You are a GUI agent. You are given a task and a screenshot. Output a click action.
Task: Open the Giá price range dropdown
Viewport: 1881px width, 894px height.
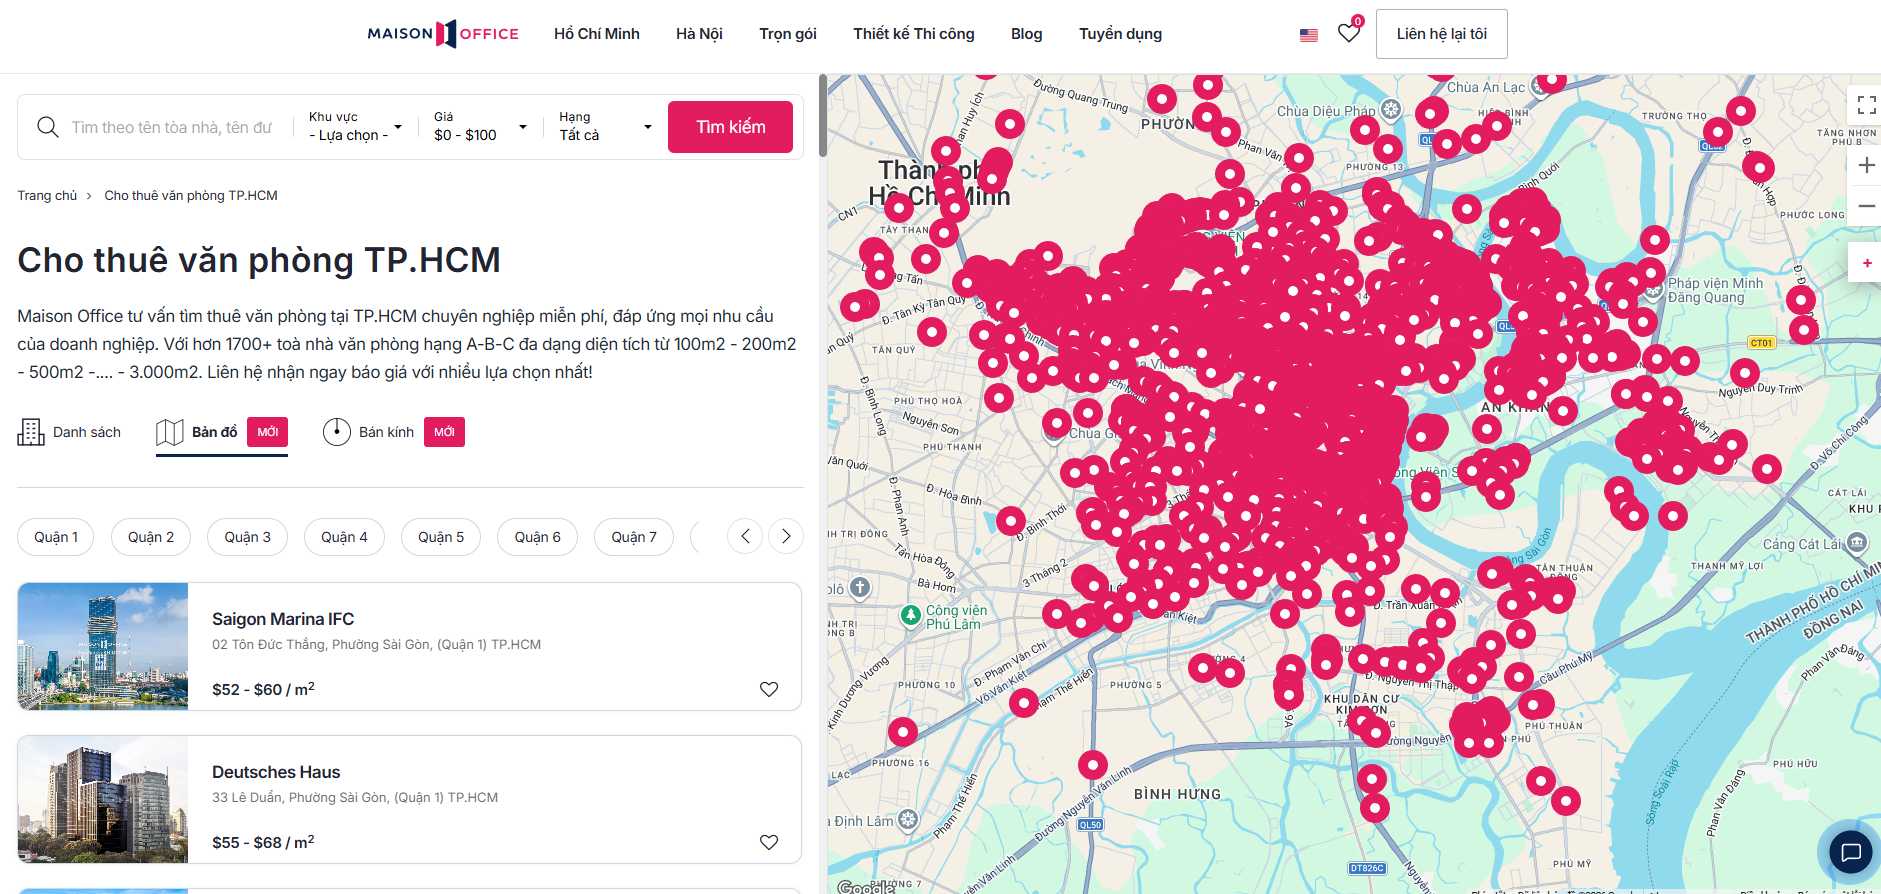[x=480, y=127]
